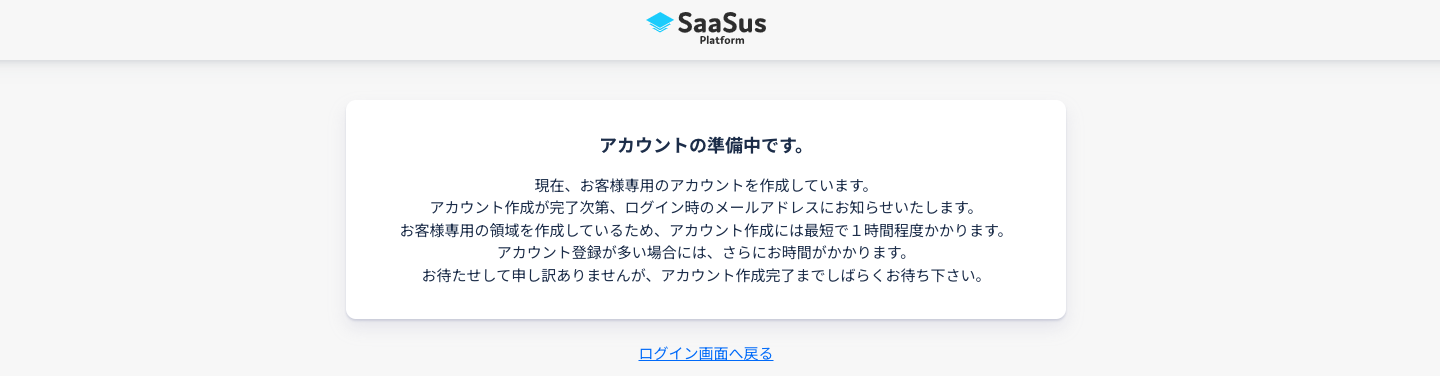This screenshot has height=376, width=1440.
Task: Click the phrase しばらくお待ち下さい at message end
Action: point(896,275)
